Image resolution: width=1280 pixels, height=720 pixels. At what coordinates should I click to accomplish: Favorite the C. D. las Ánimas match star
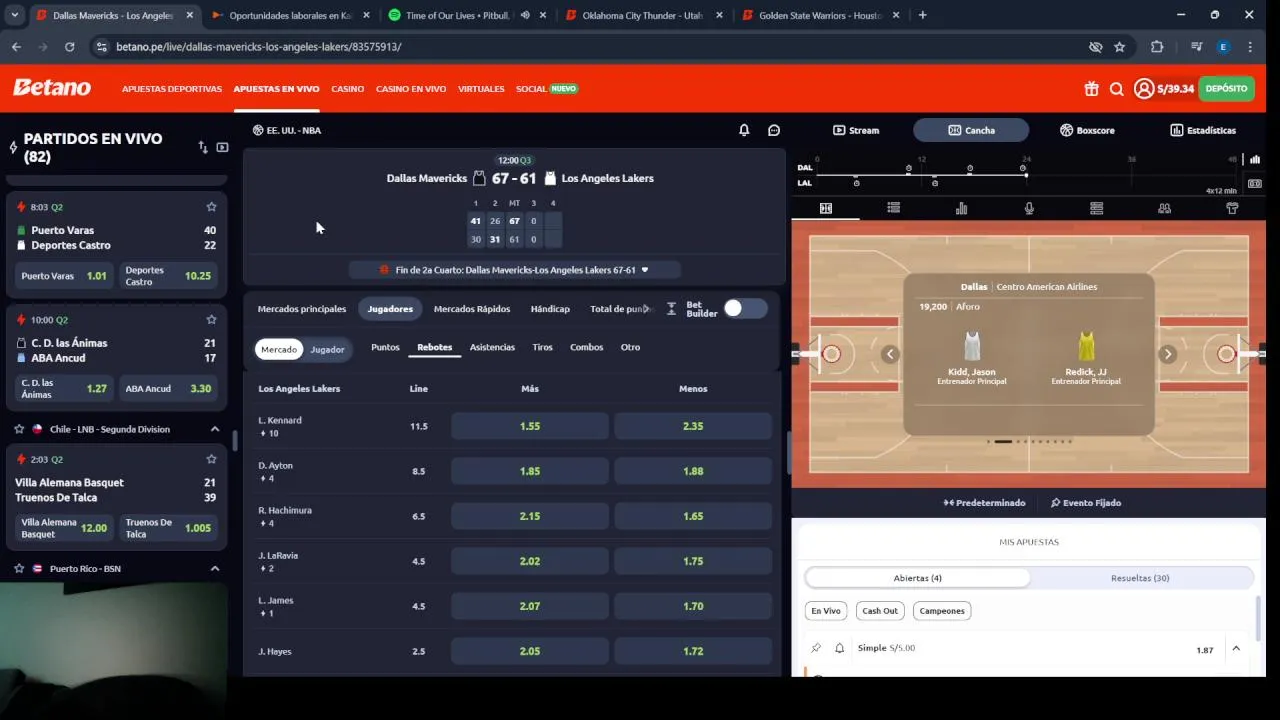coord(211,320)
